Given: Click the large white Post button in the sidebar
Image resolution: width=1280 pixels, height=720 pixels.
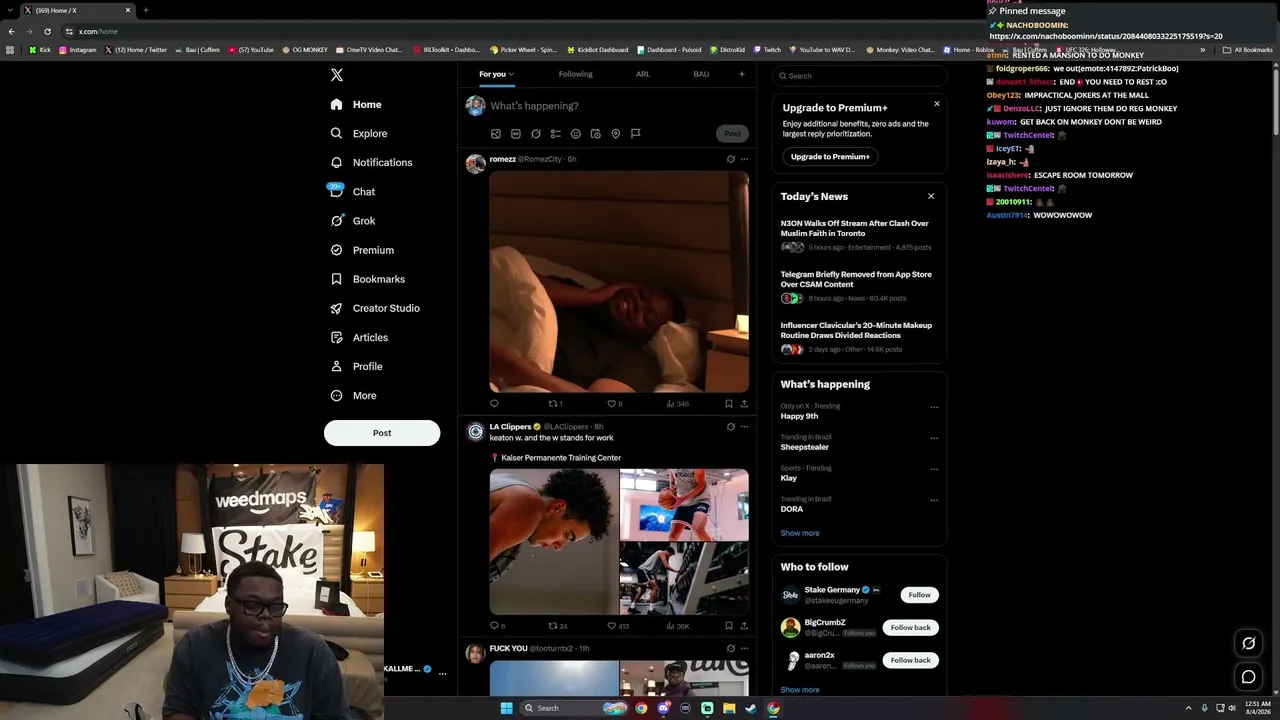Looking at the screenshot, I should click(x=382, y=433).
